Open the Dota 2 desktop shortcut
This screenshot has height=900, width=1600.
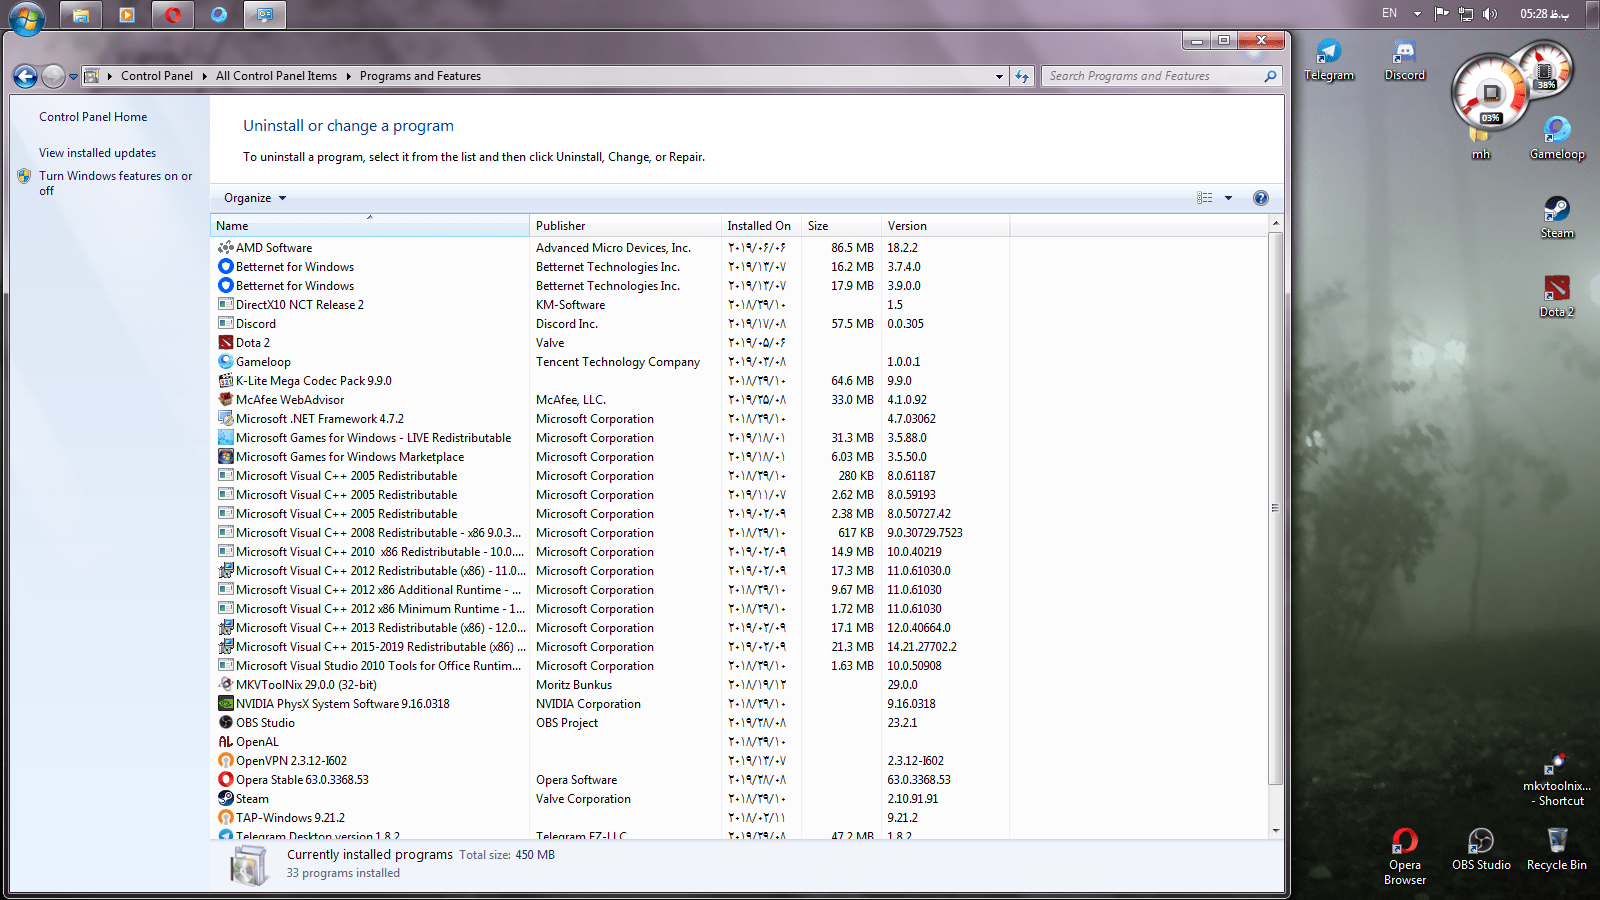coord(1557,296)
